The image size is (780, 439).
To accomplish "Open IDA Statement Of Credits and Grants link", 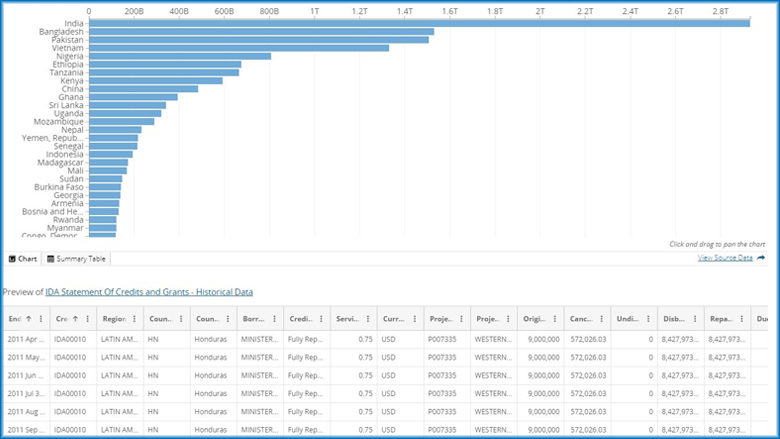I will click(149, 292).
